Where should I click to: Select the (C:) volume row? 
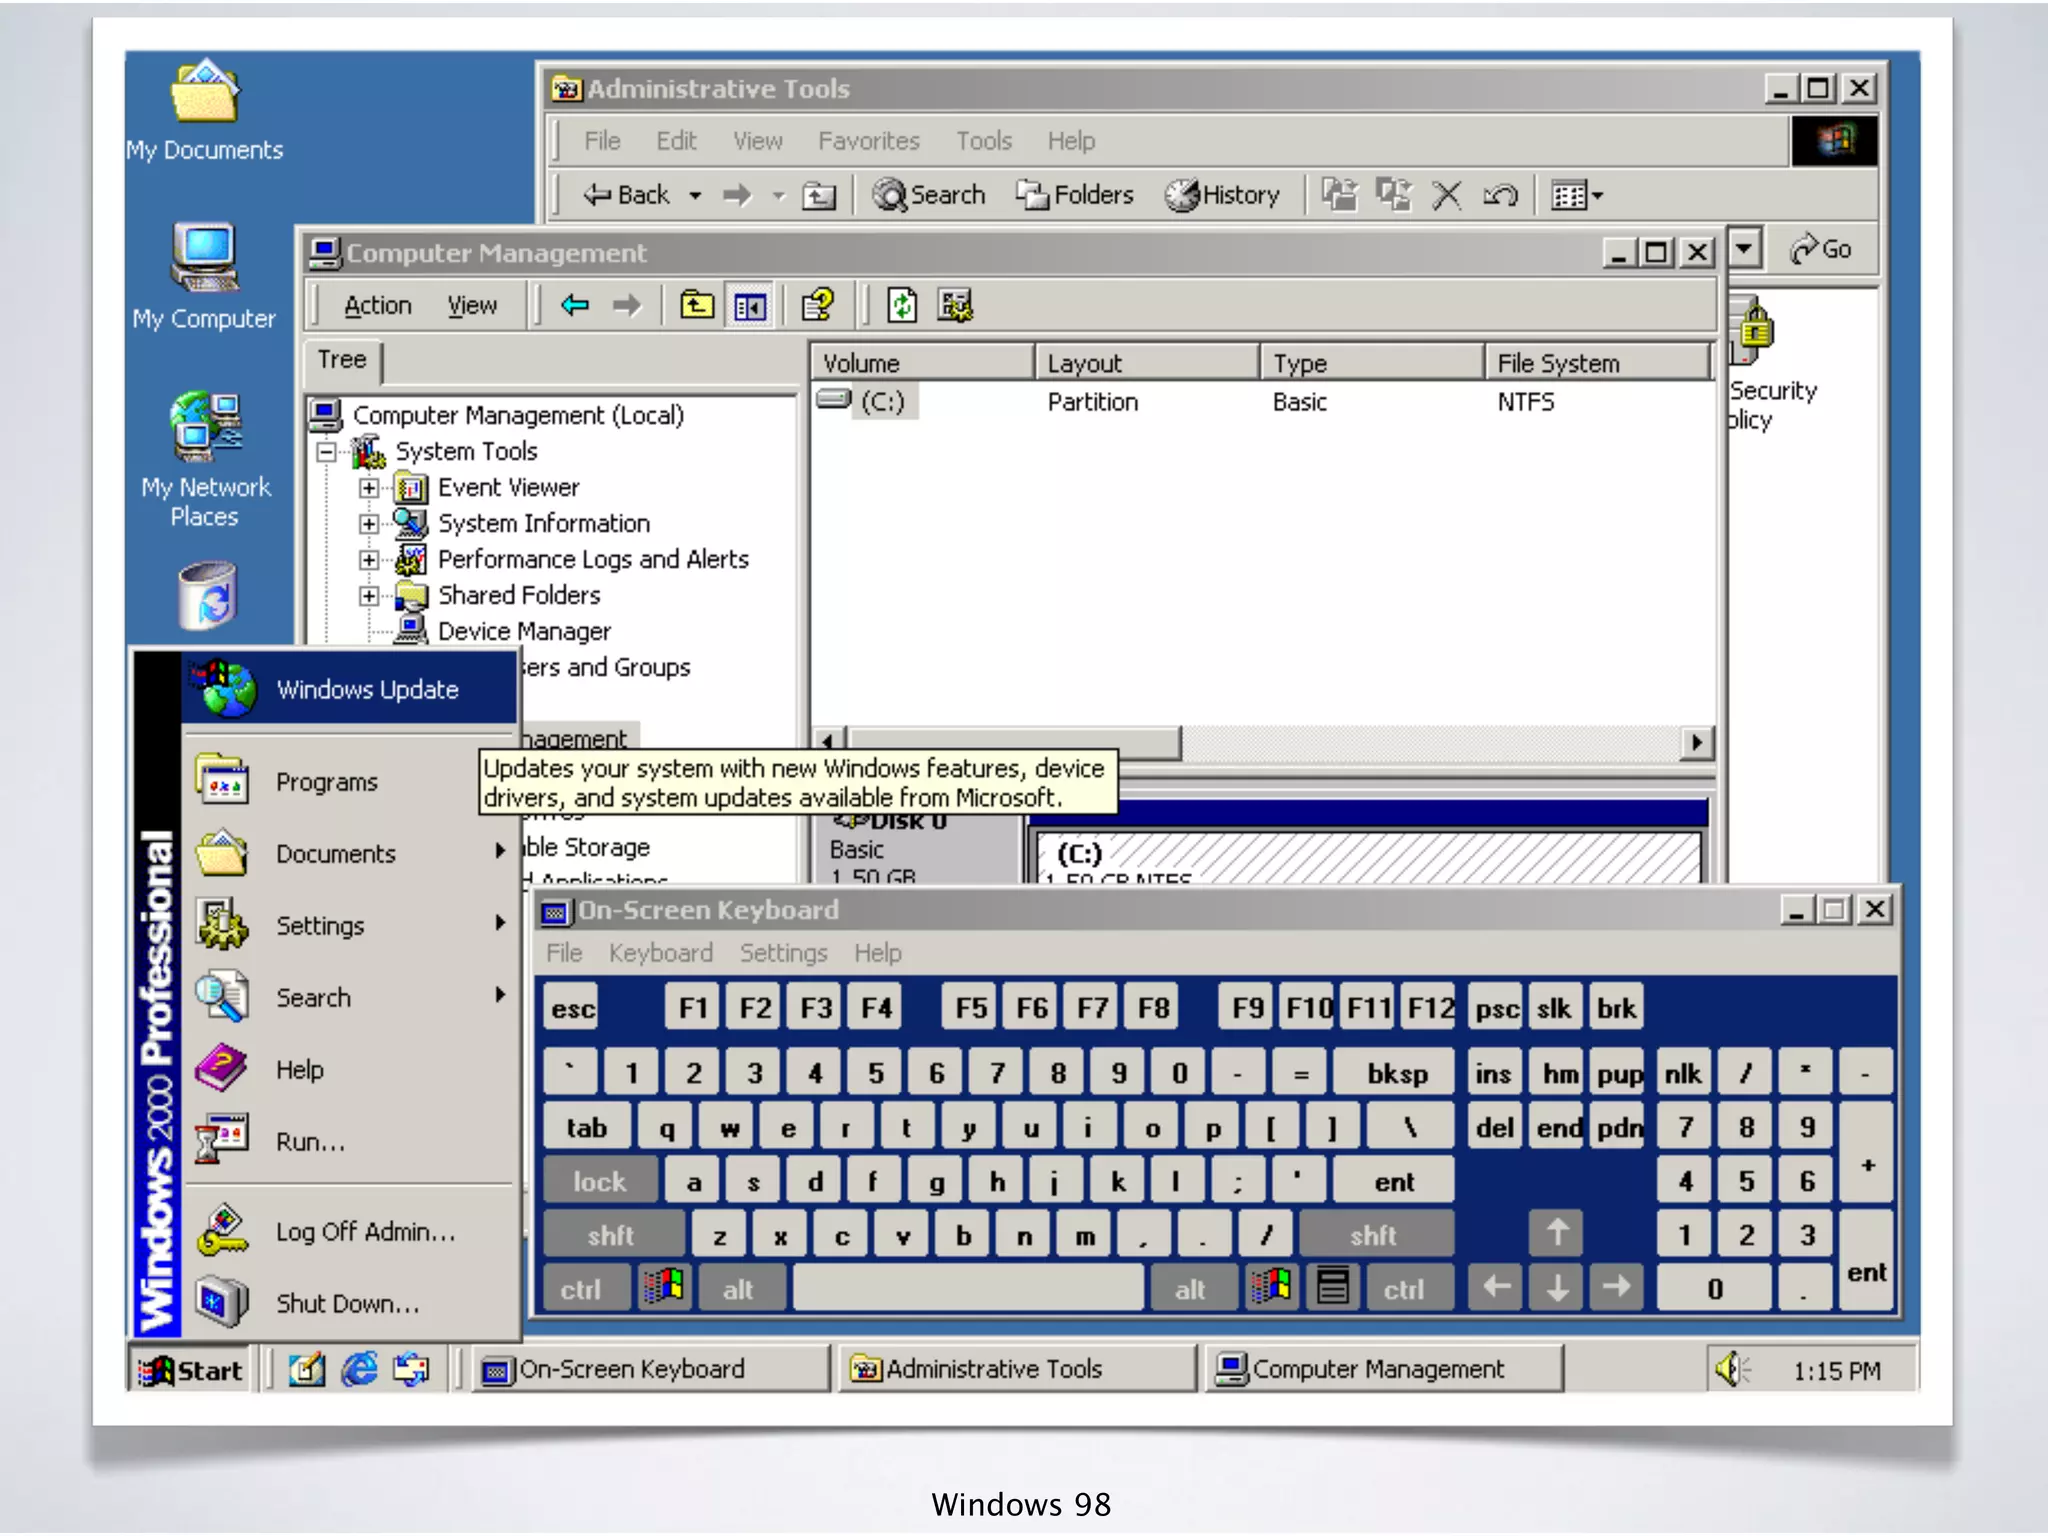click(x=882, y=402)
